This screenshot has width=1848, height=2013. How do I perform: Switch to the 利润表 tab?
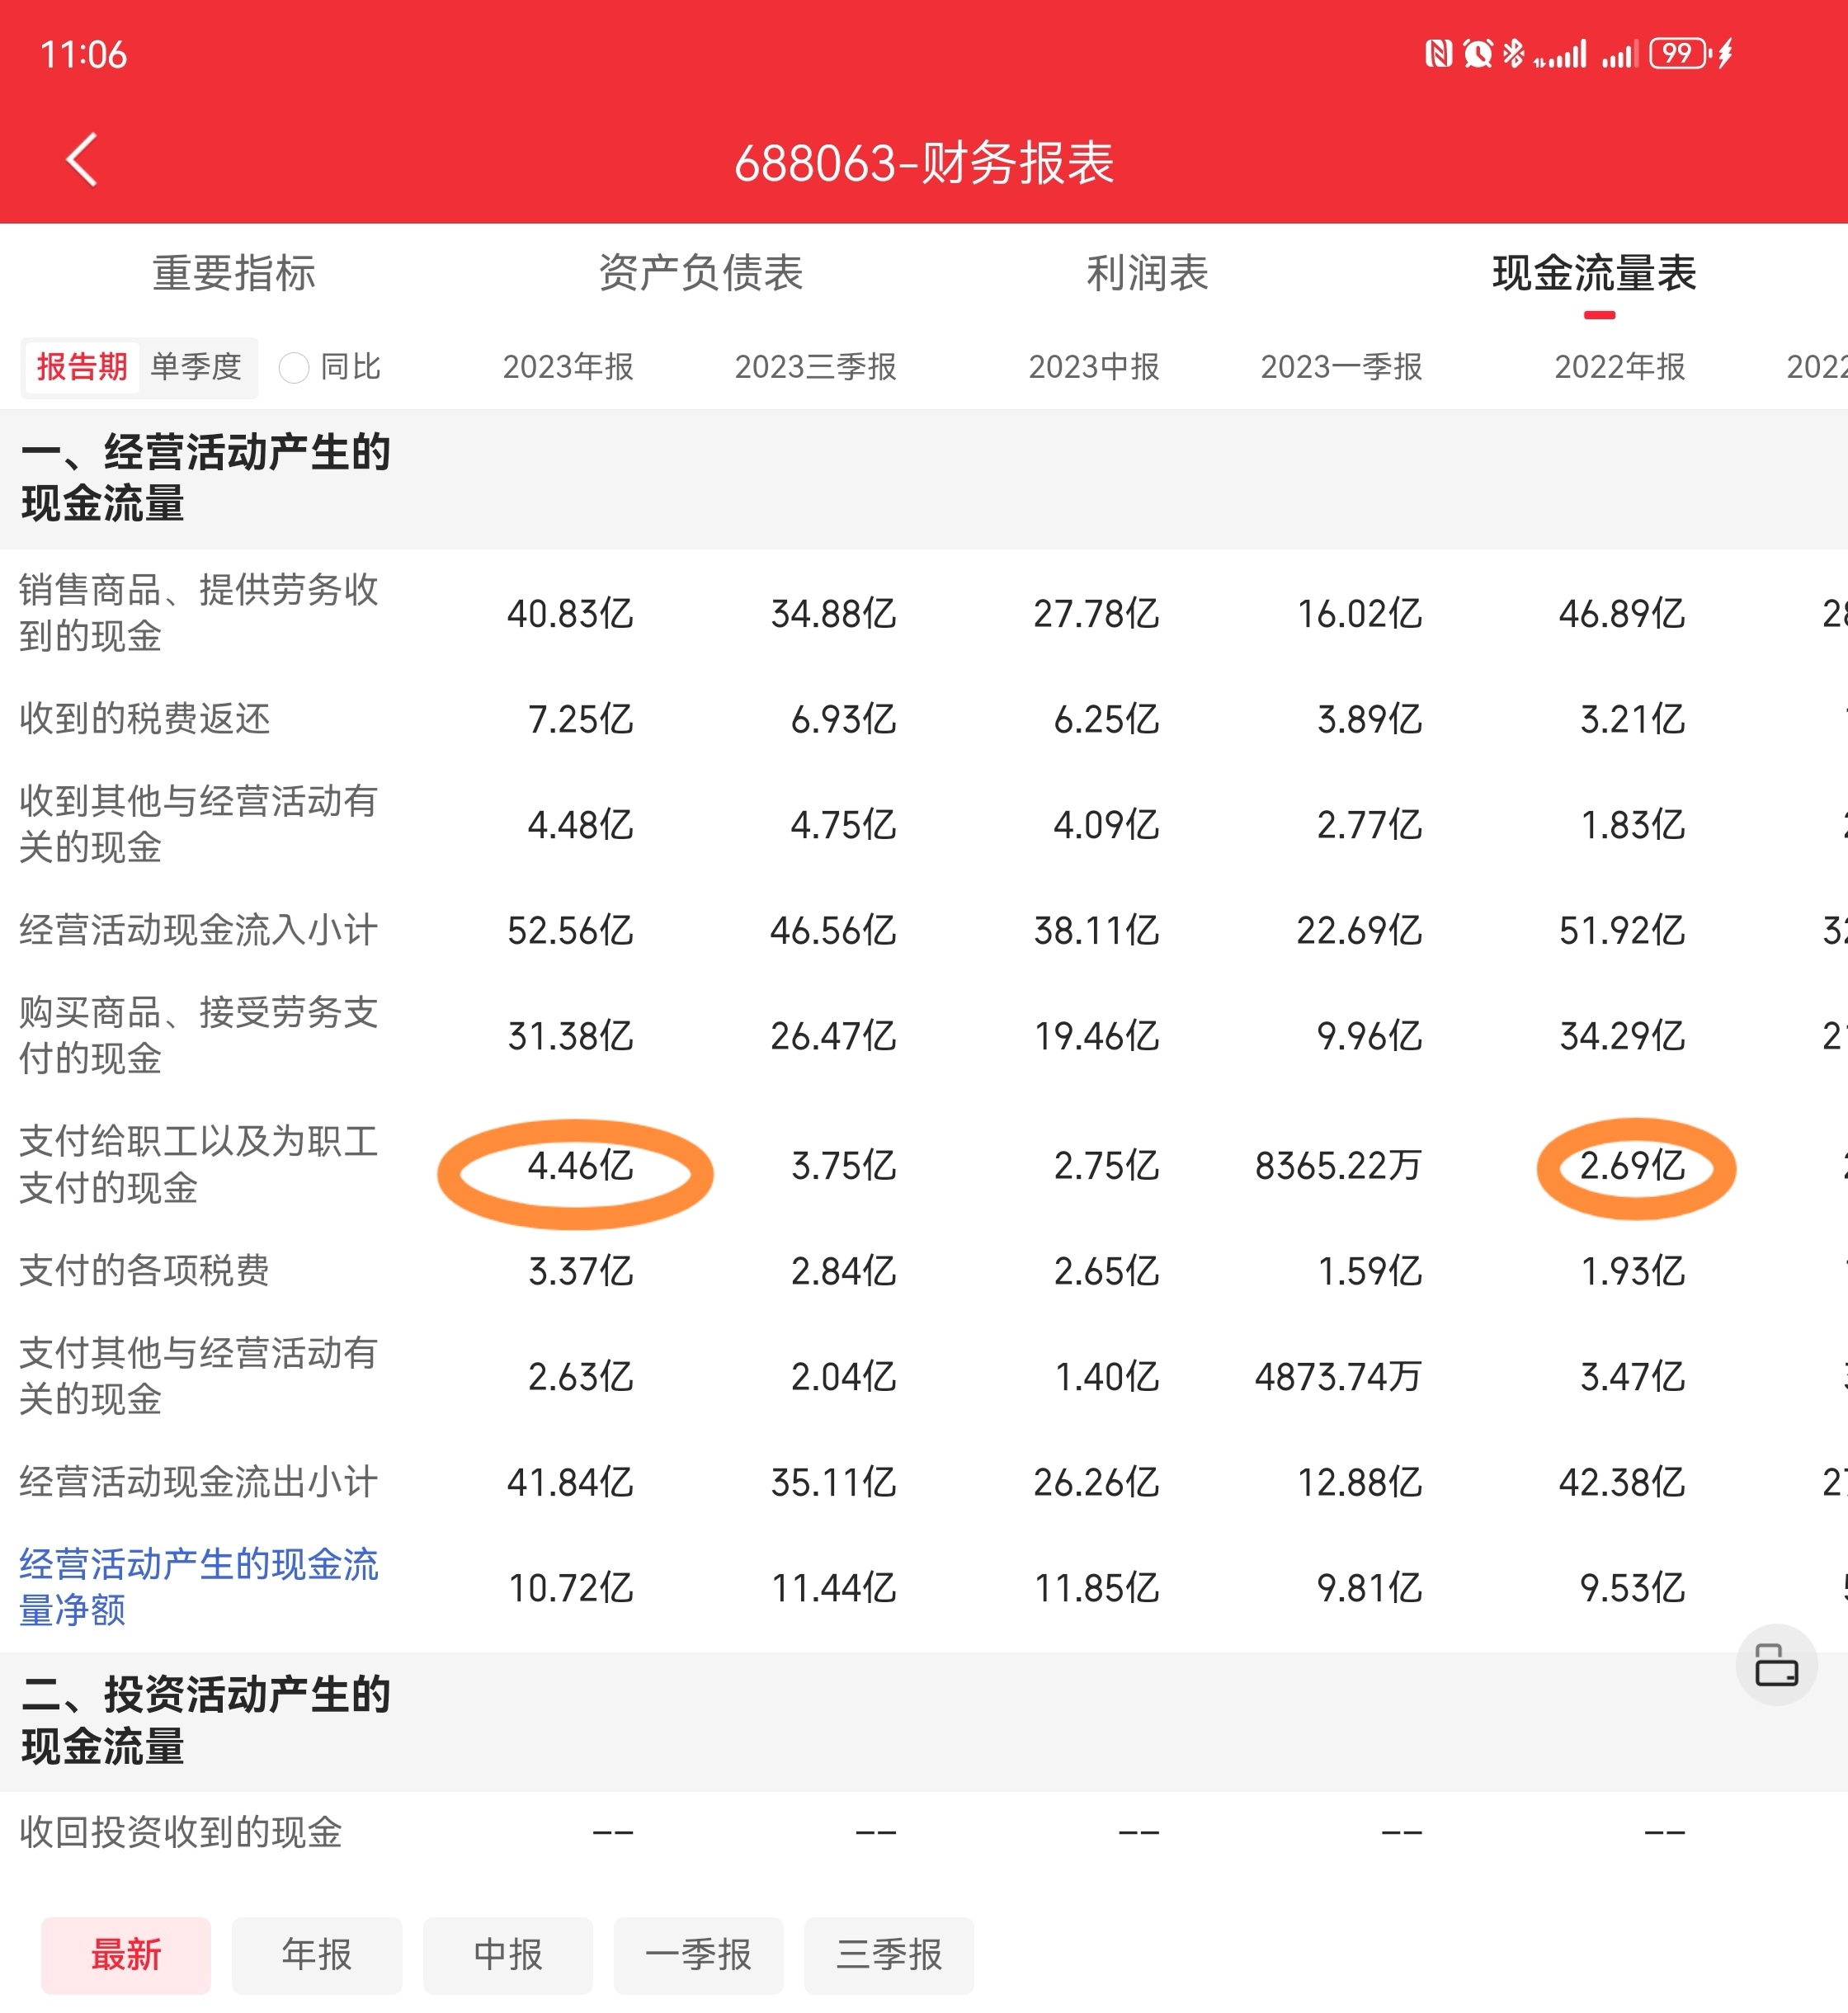click(1147, 273)
